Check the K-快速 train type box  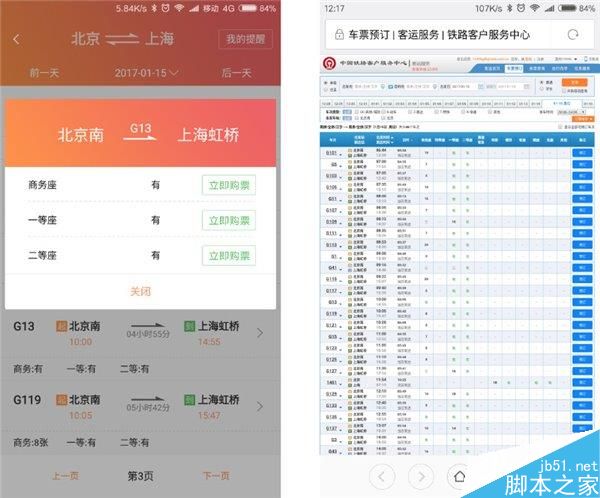coord(463,112)
